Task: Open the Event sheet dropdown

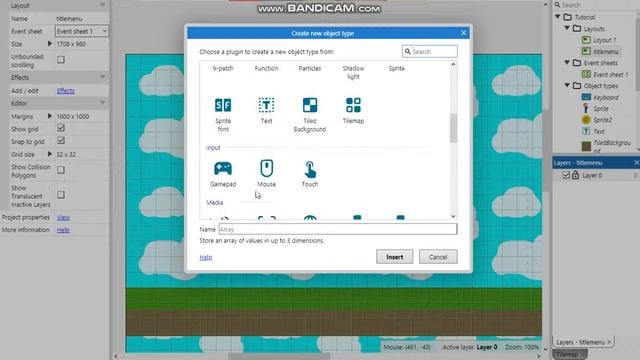Action: click(82, 31)
